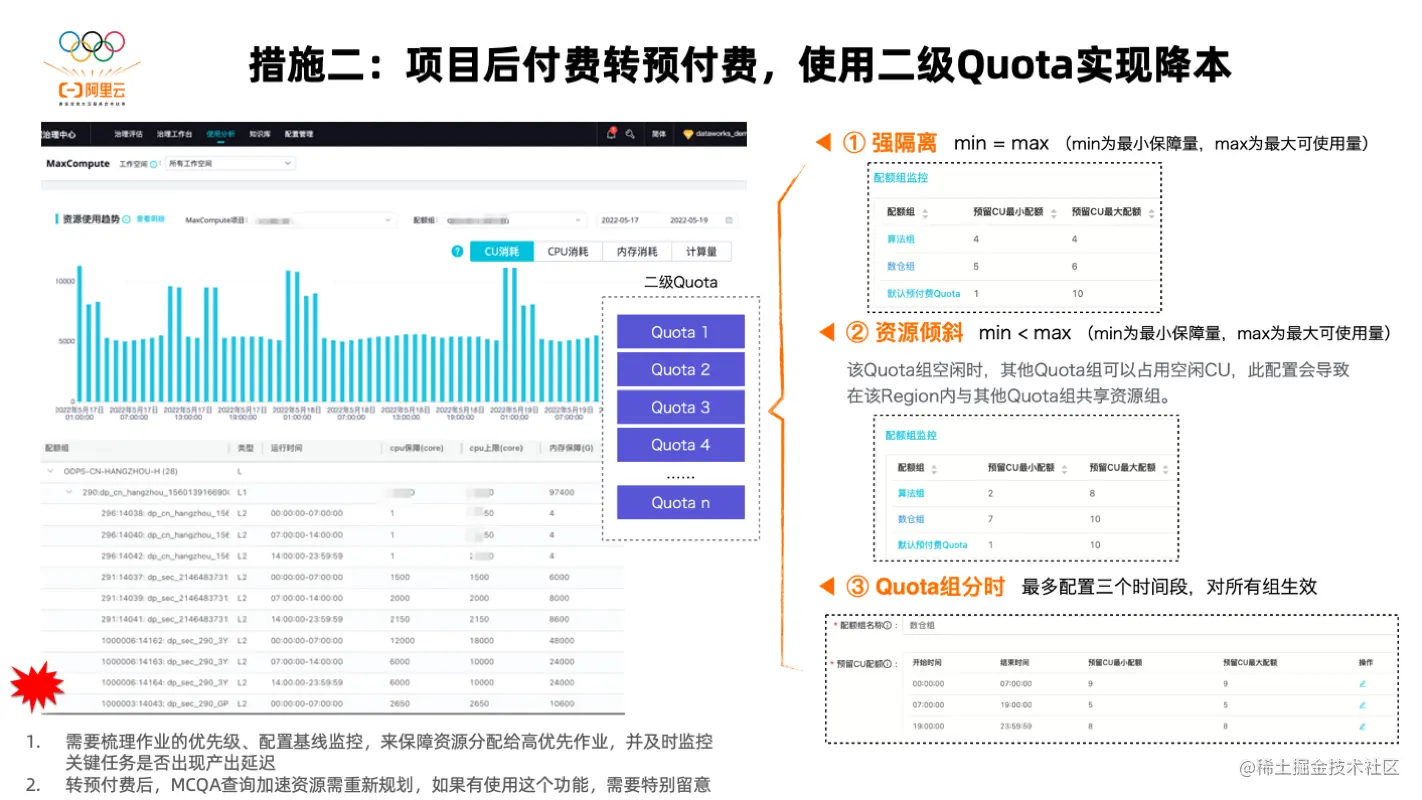The image size is (1422, 800).
Task: Click 算法组 link in the row with 2 and 8
Action: tap(911, 493)
